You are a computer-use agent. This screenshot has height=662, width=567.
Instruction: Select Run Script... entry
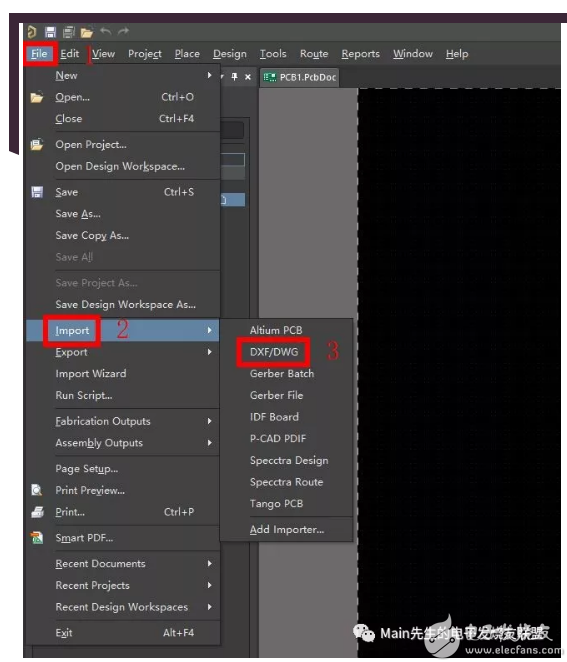click(123, 396)
